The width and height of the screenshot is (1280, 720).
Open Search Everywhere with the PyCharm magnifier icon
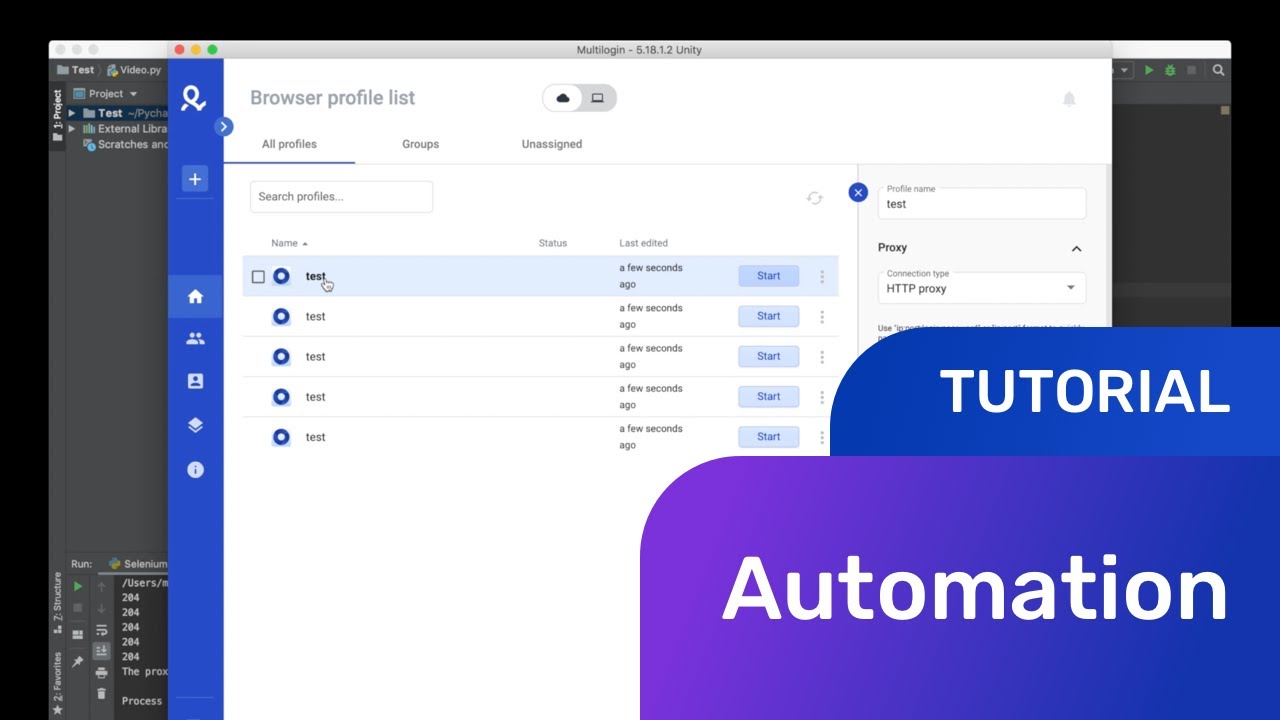1218,70
